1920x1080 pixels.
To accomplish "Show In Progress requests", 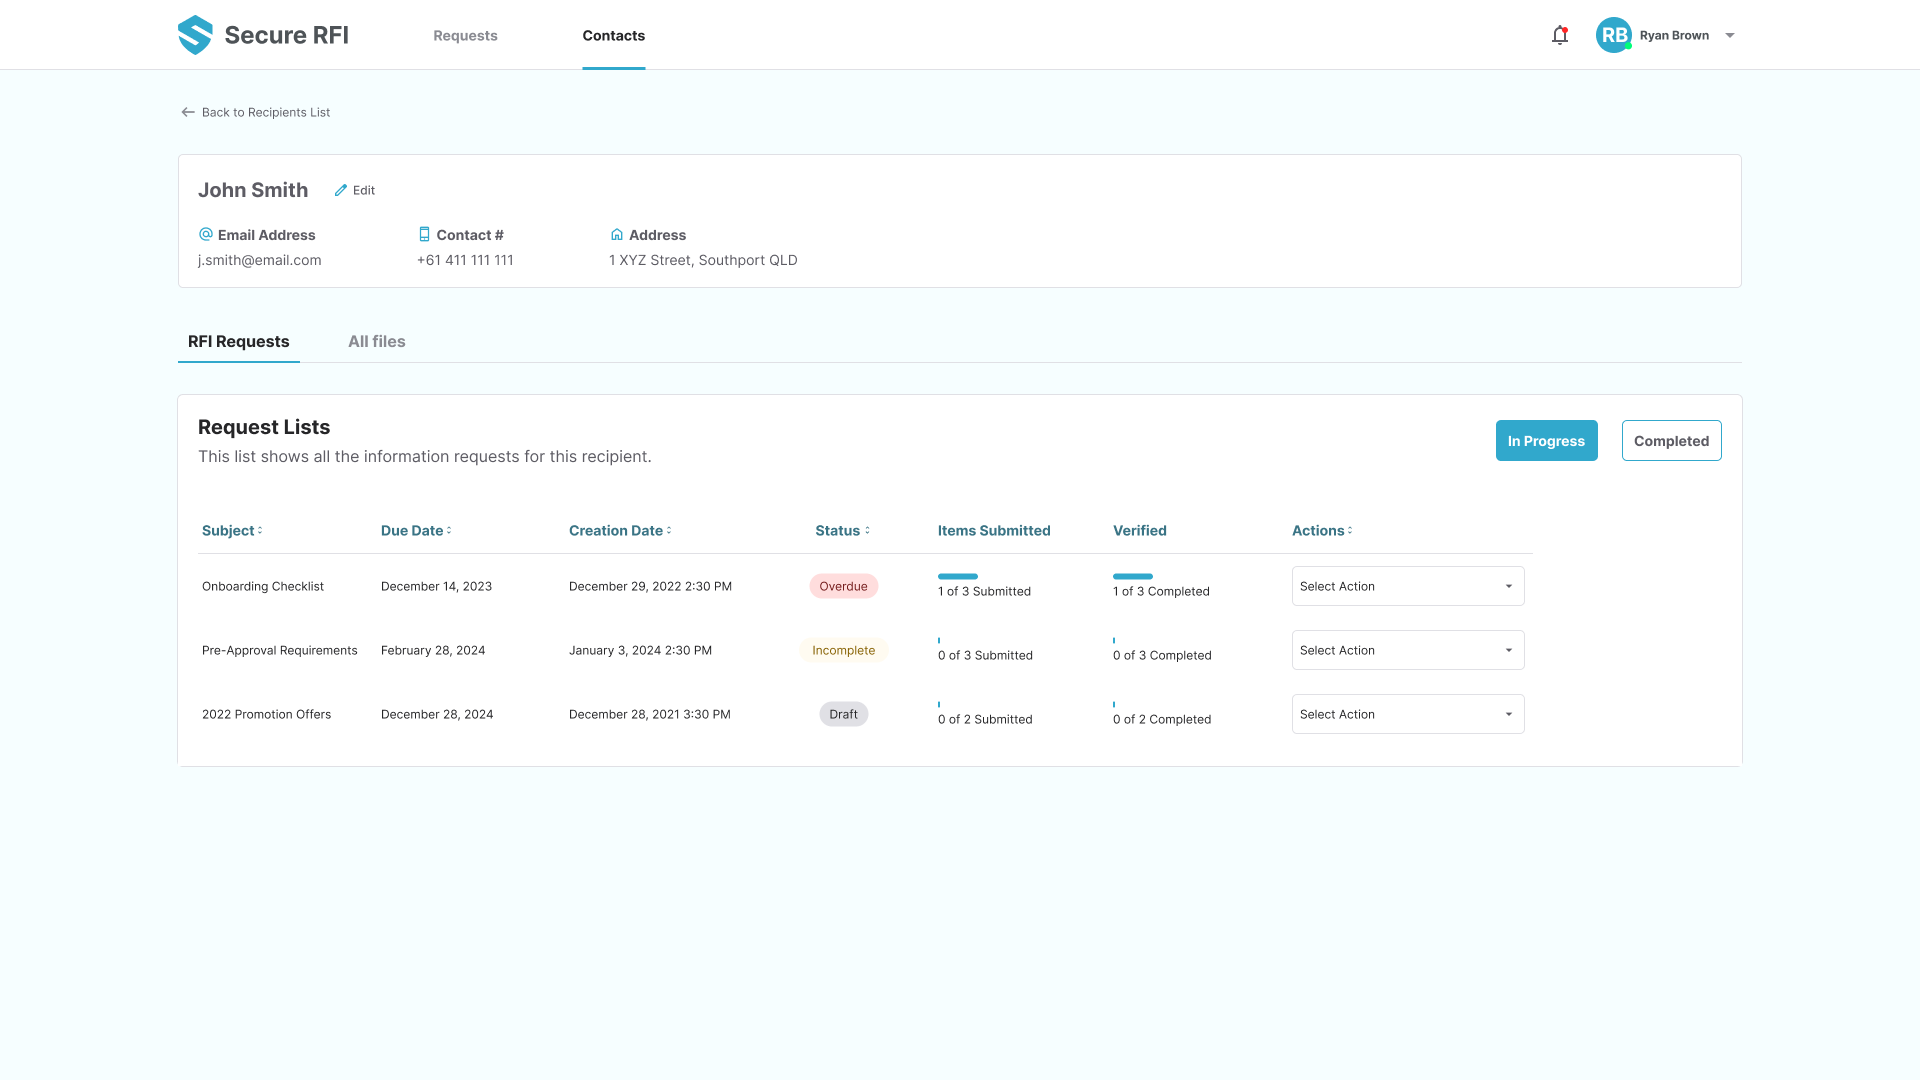I will point(1546,441).
